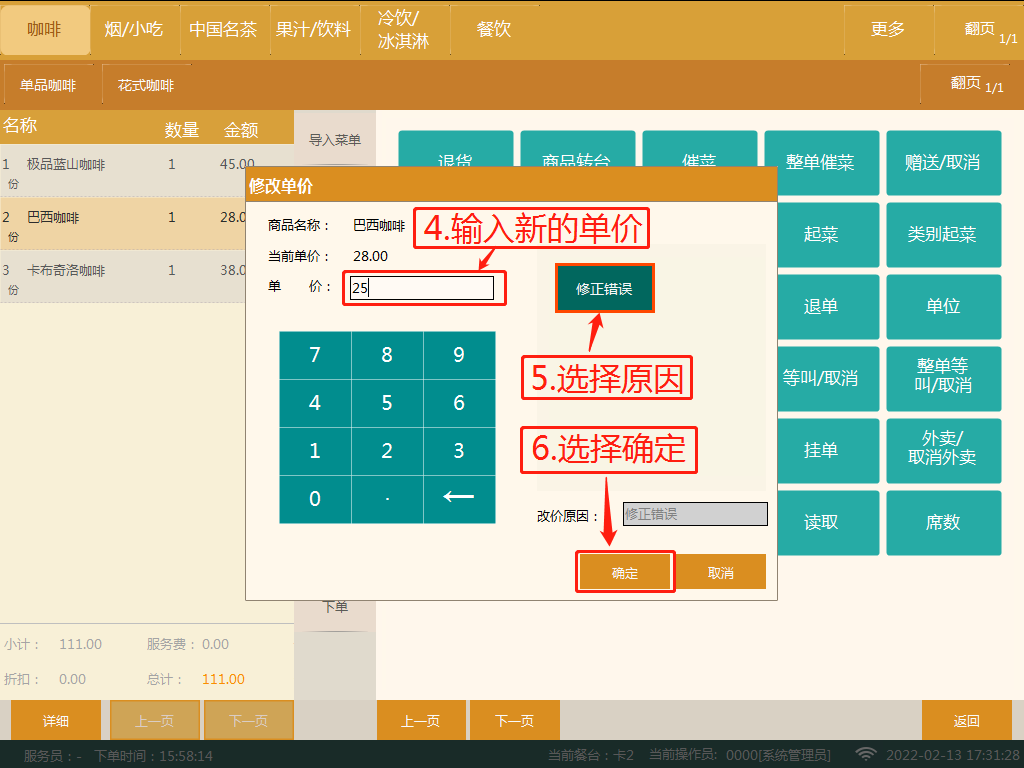Click the Wi-Fi signal icon in status bar

pyautogui.click(x=866, y=754)
